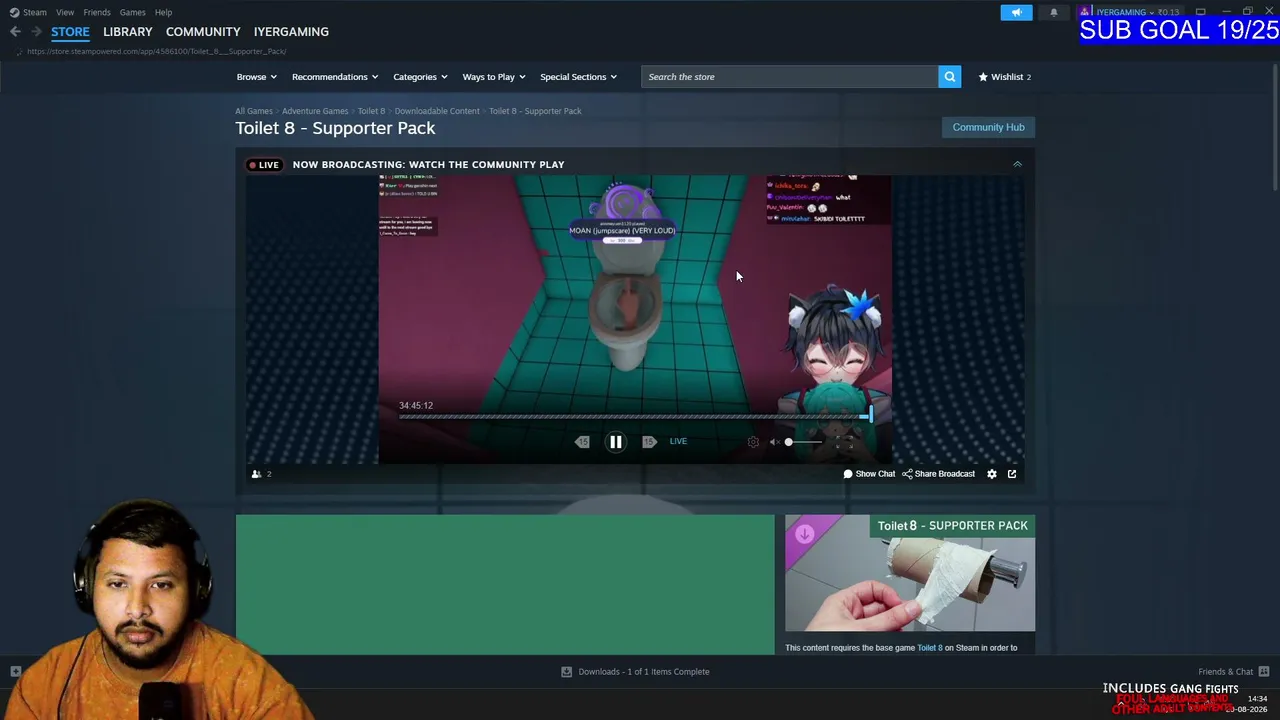1280x720 pixels.
Task: Open the Games menu
Action: point(133,12)
